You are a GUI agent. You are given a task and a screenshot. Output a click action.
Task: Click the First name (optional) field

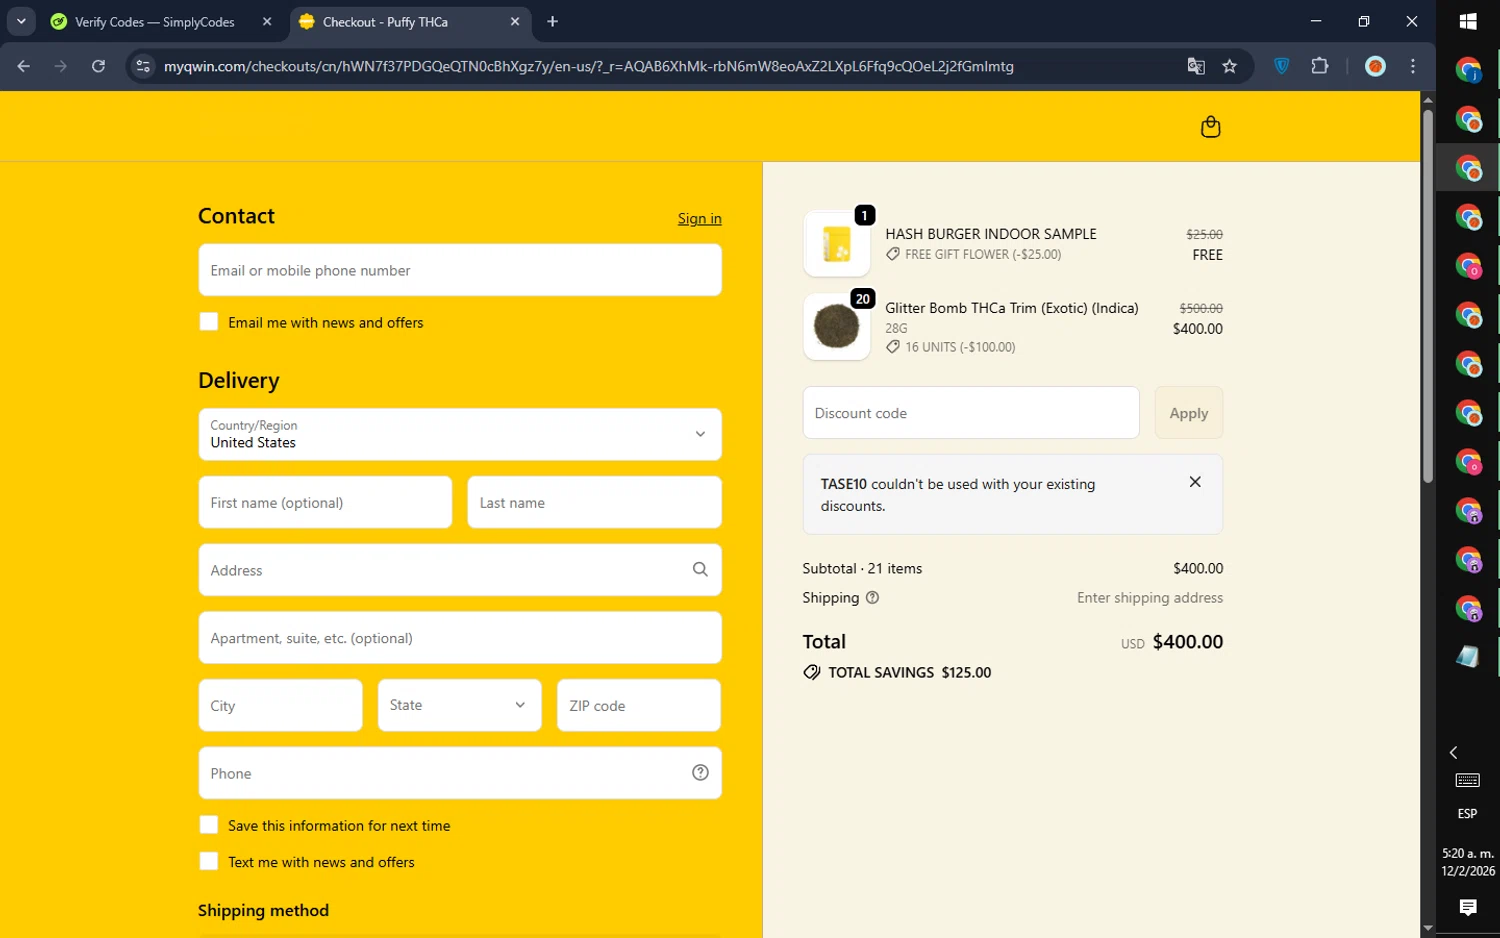325,502
